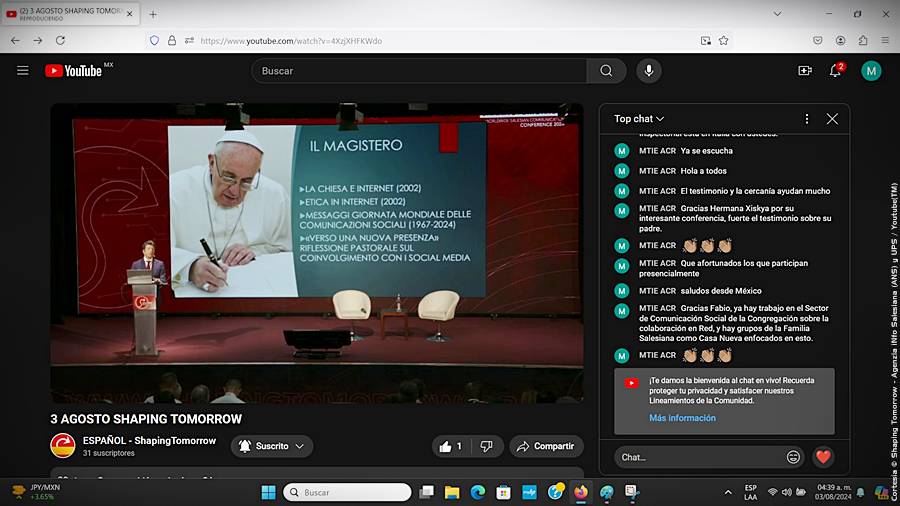Open the emoji picker in the chat box
The image size is (900, 506).
click(x=793, y=457)
